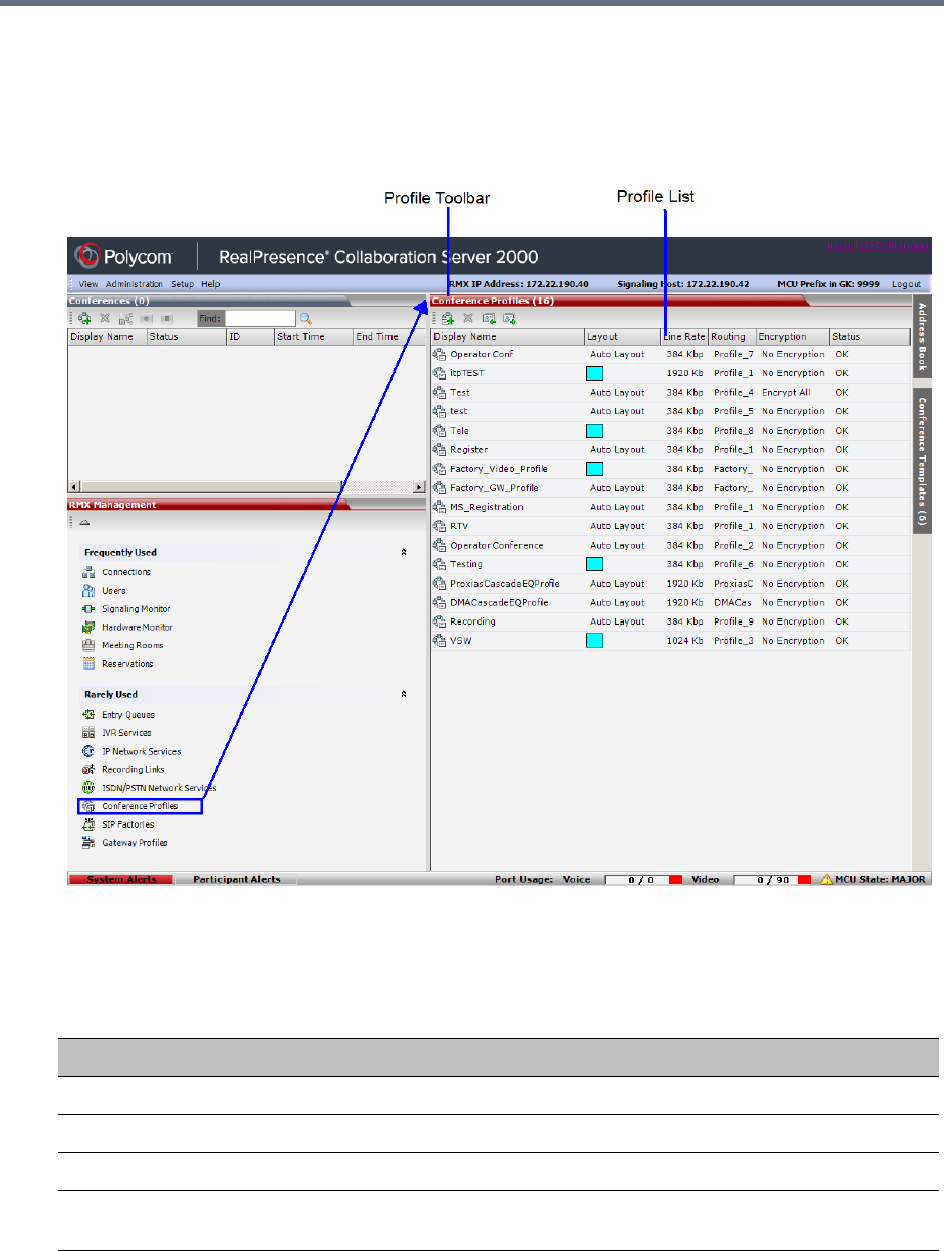Click the Conference Profiles link in Rarely Used
Screen dimensions: 944x1251
tap(140, 806)
